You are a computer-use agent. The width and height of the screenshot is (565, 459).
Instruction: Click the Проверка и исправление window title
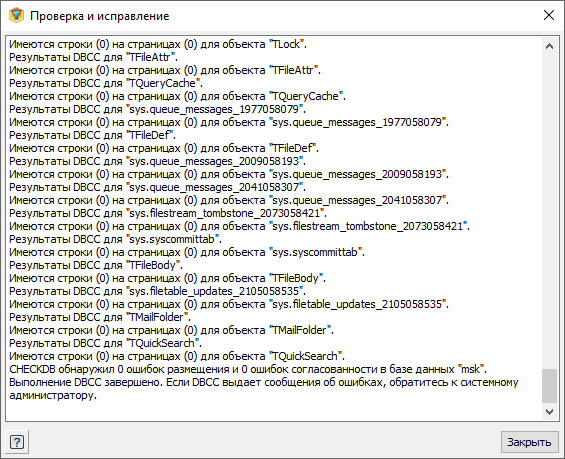(99, 16)
